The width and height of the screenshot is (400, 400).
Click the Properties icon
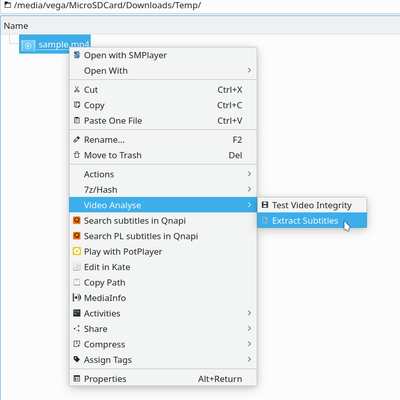click(77, 378)
